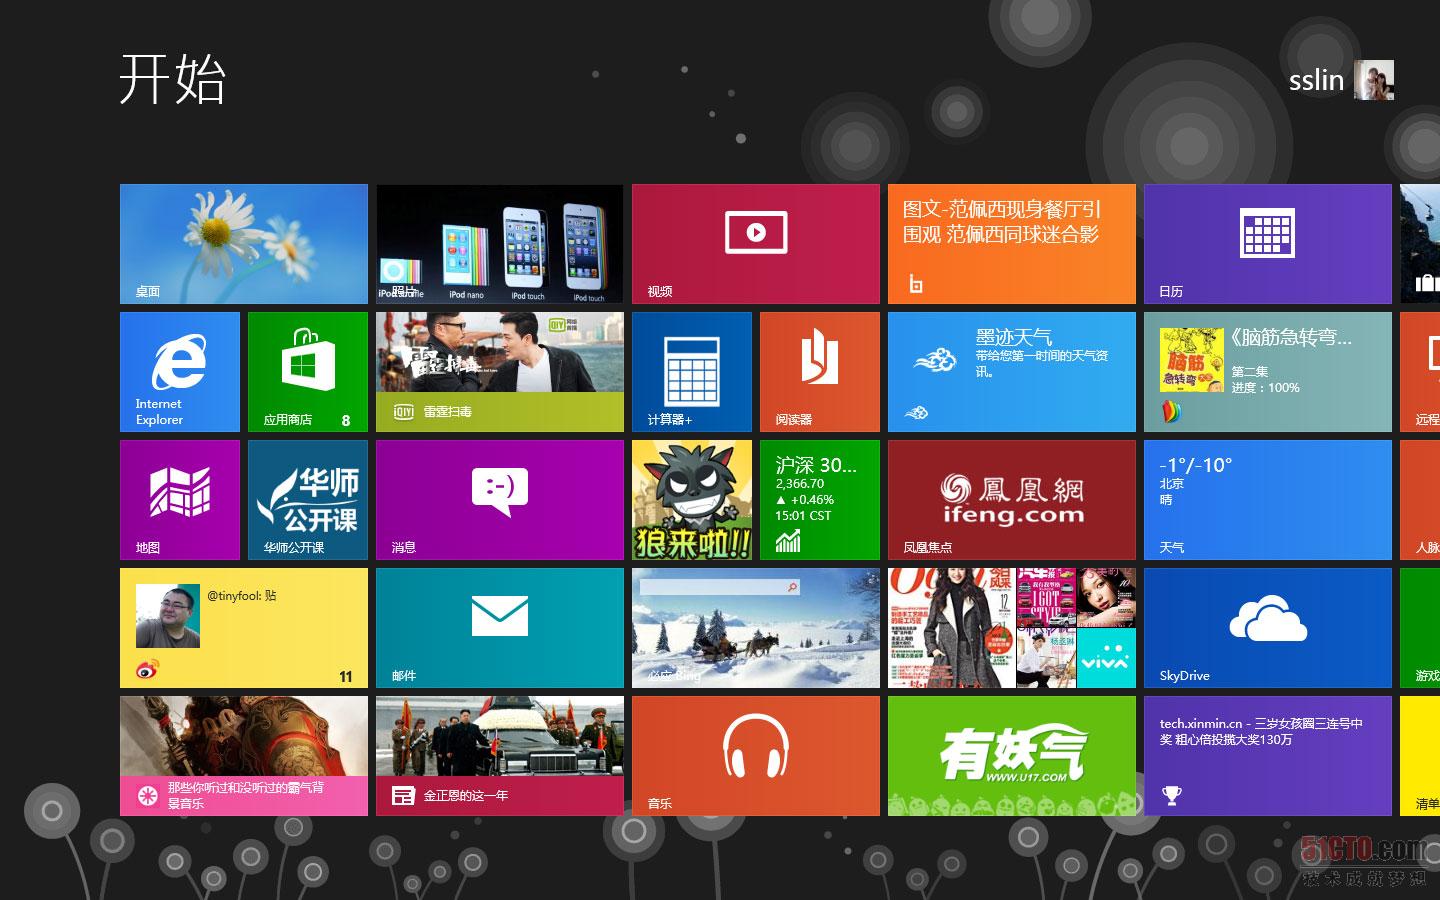Open the 有妖气 u17.com tile
This screenshot has height=900, width=1440.
pos(1012,756)
